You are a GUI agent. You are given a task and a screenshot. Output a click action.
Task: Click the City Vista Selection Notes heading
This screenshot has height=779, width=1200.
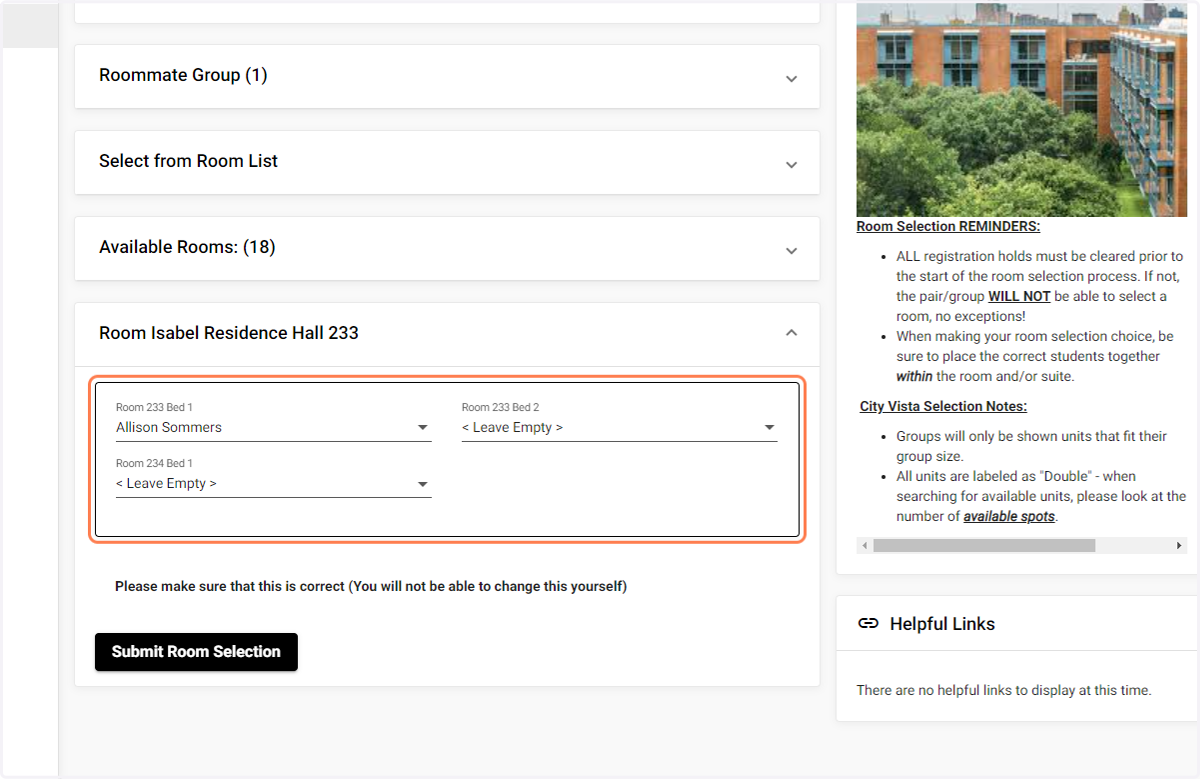click(943, 406)
